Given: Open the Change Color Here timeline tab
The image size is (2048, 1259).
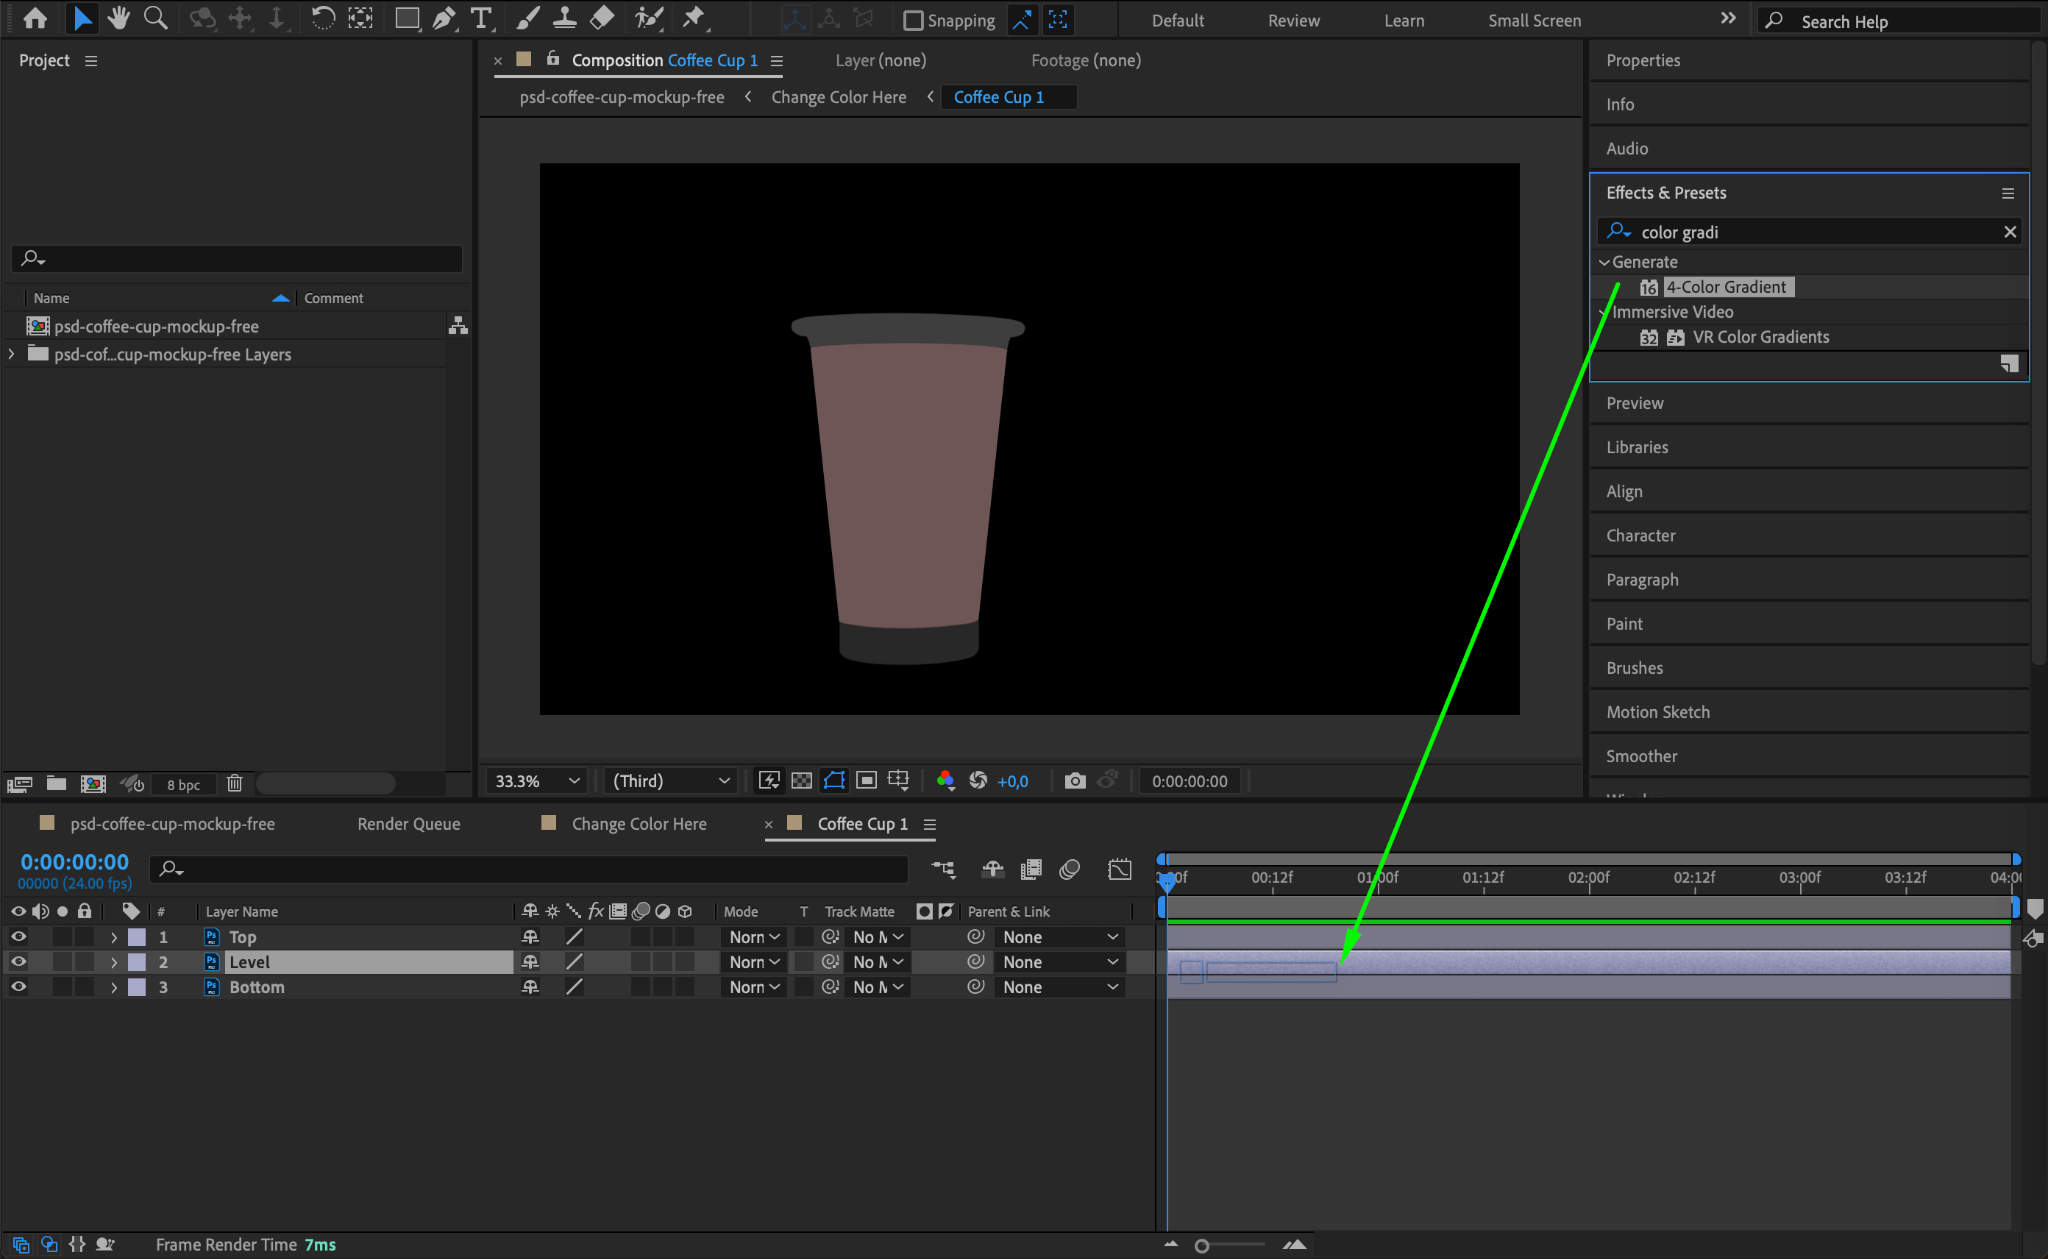Looking at the screenshot, I should (638, 824).
